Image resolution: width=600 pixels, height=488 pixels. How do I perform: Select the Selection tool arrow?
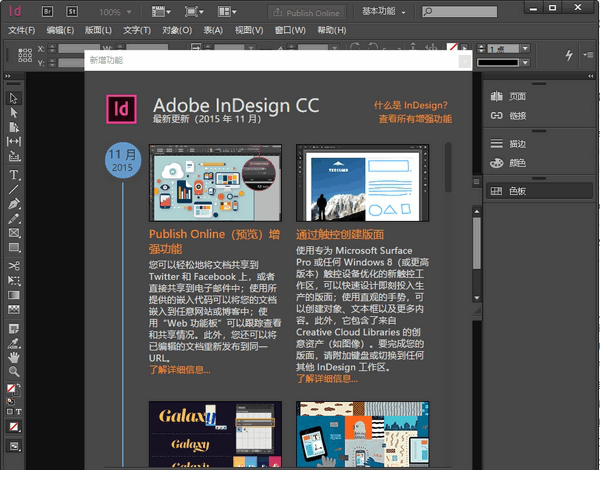(14, 98)
